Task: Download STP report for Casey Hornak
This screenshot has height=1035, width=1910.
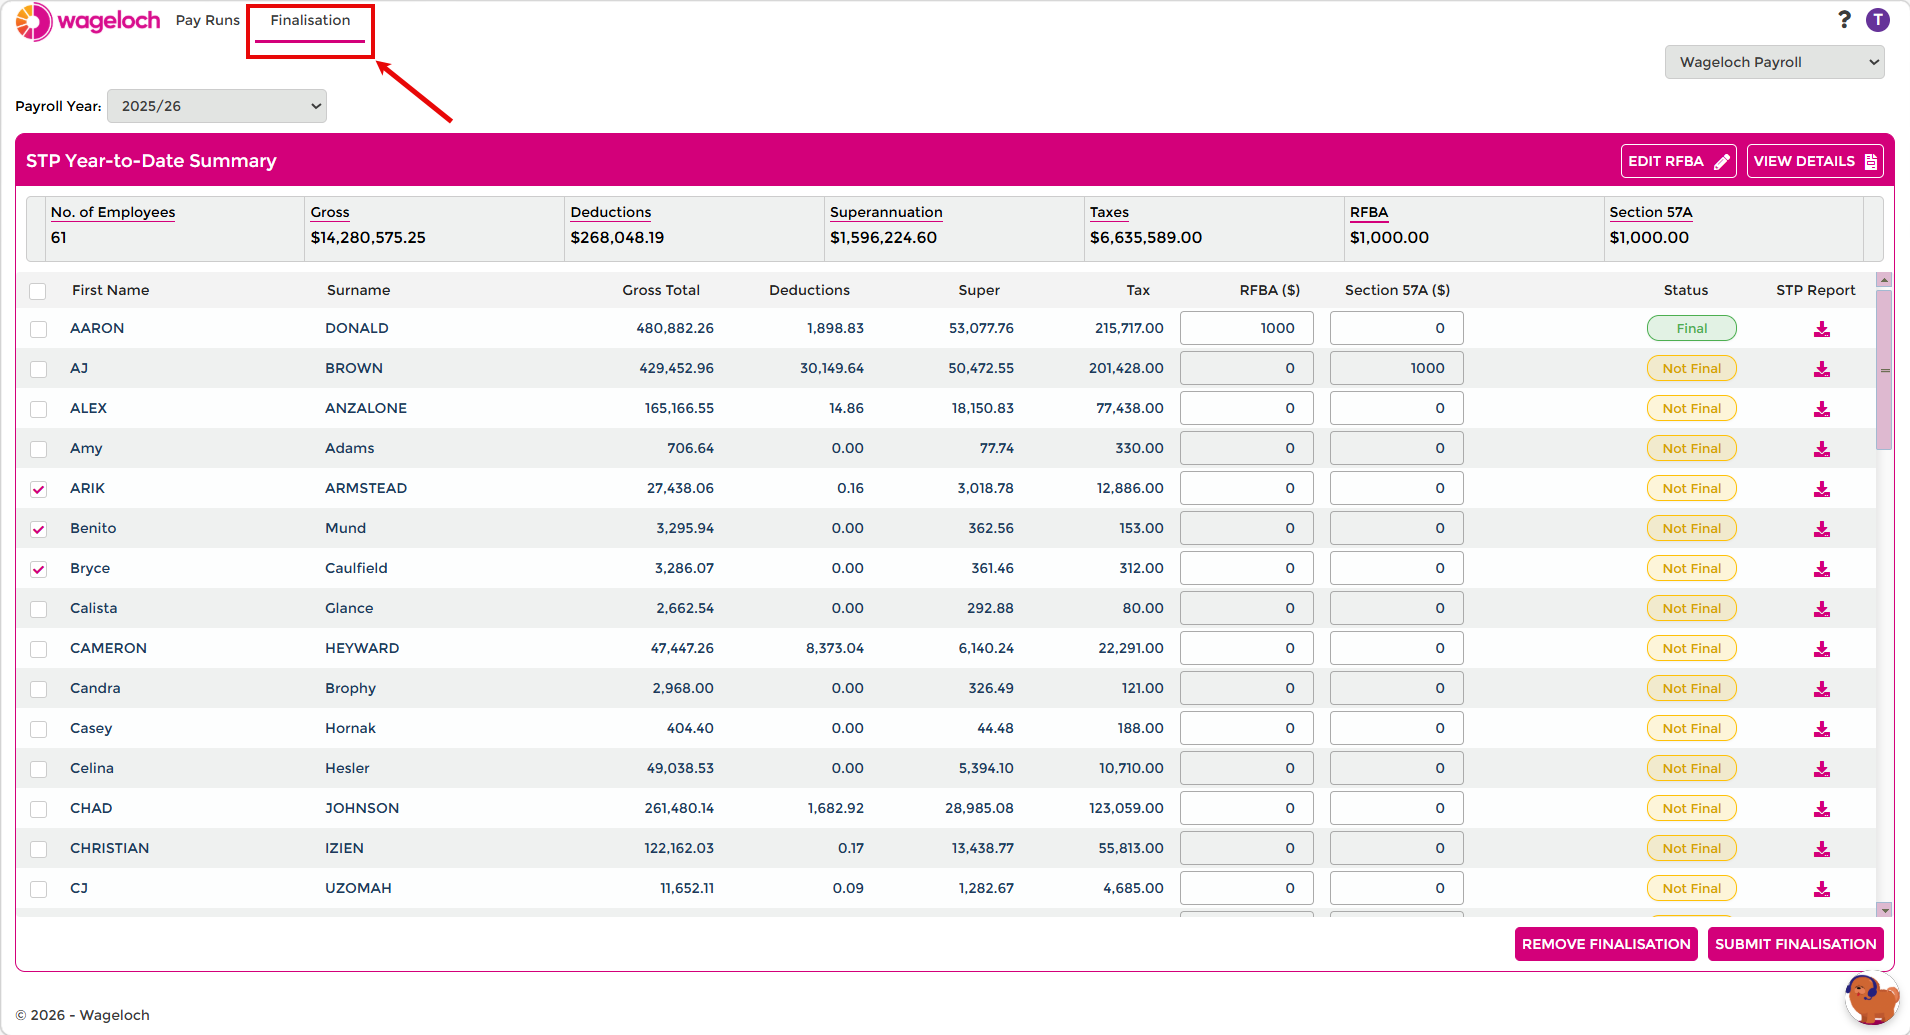Action: click(1822, 729)
